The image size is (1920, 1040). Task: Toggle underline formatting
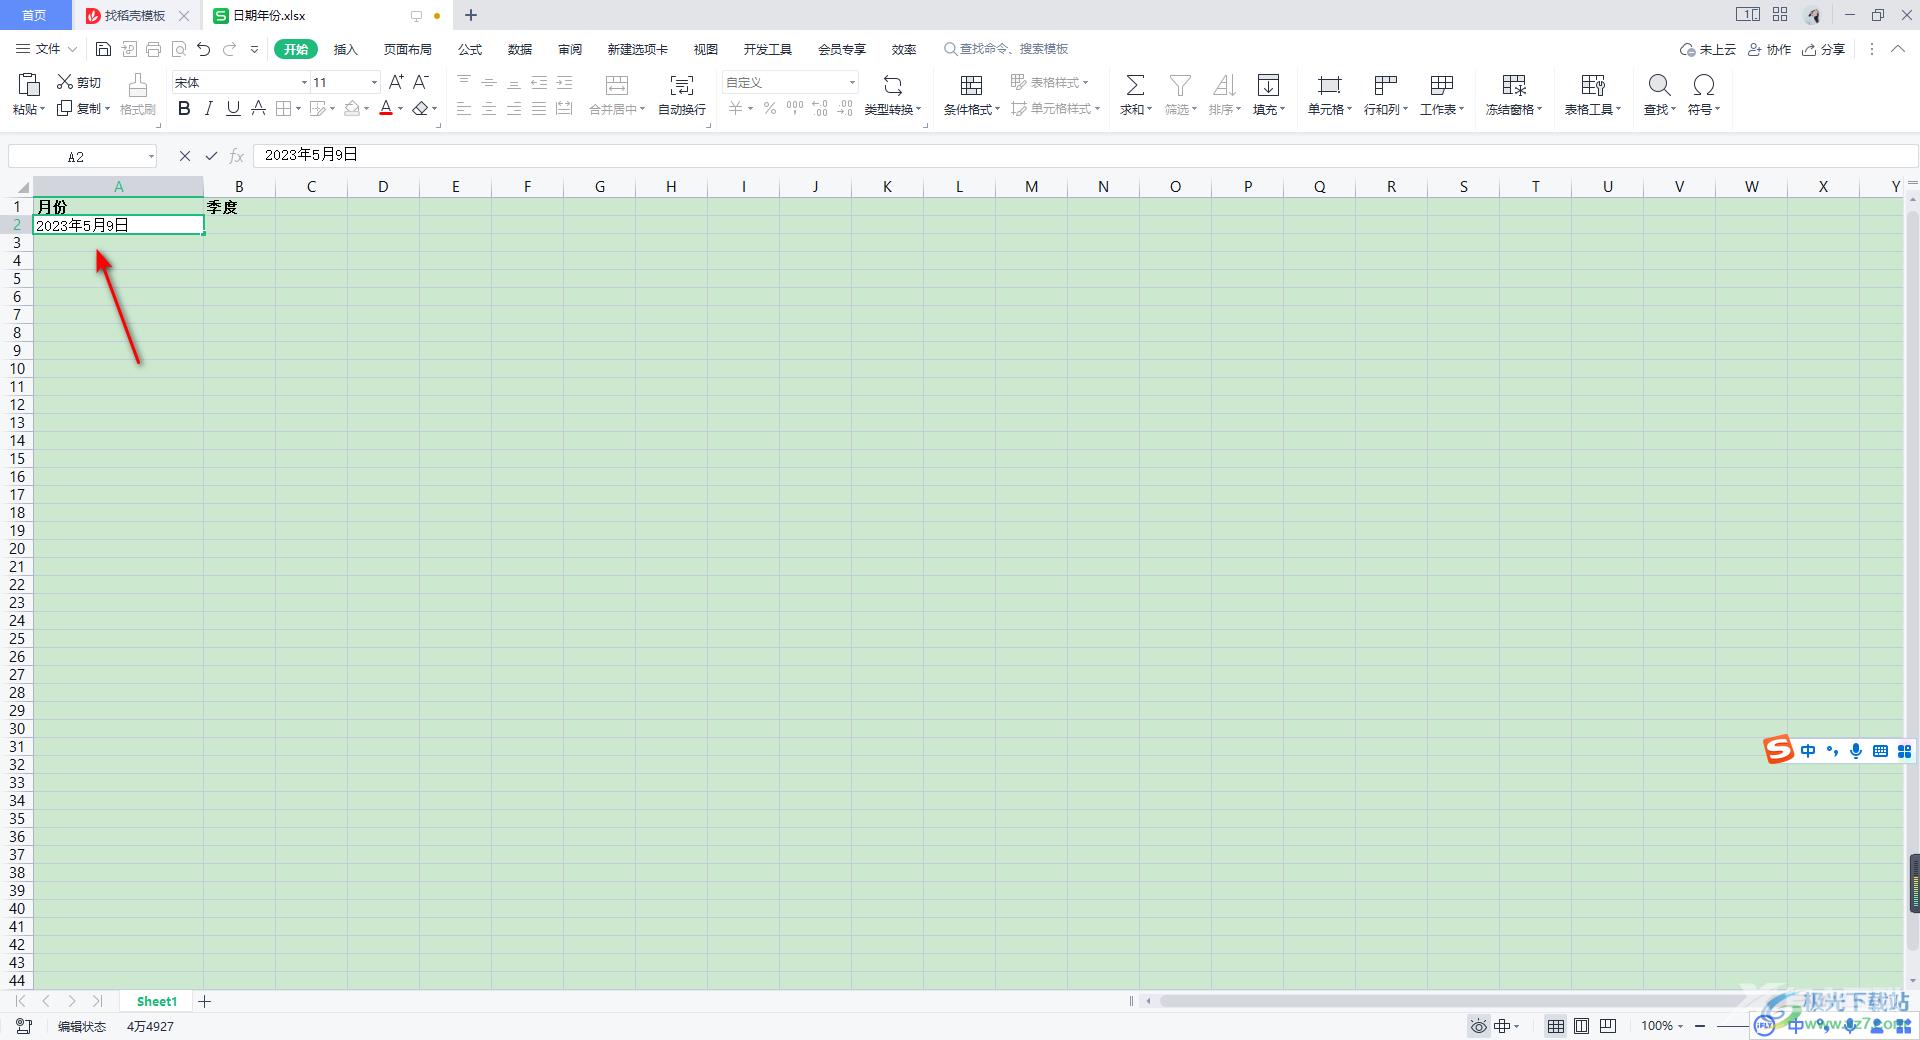233,108
